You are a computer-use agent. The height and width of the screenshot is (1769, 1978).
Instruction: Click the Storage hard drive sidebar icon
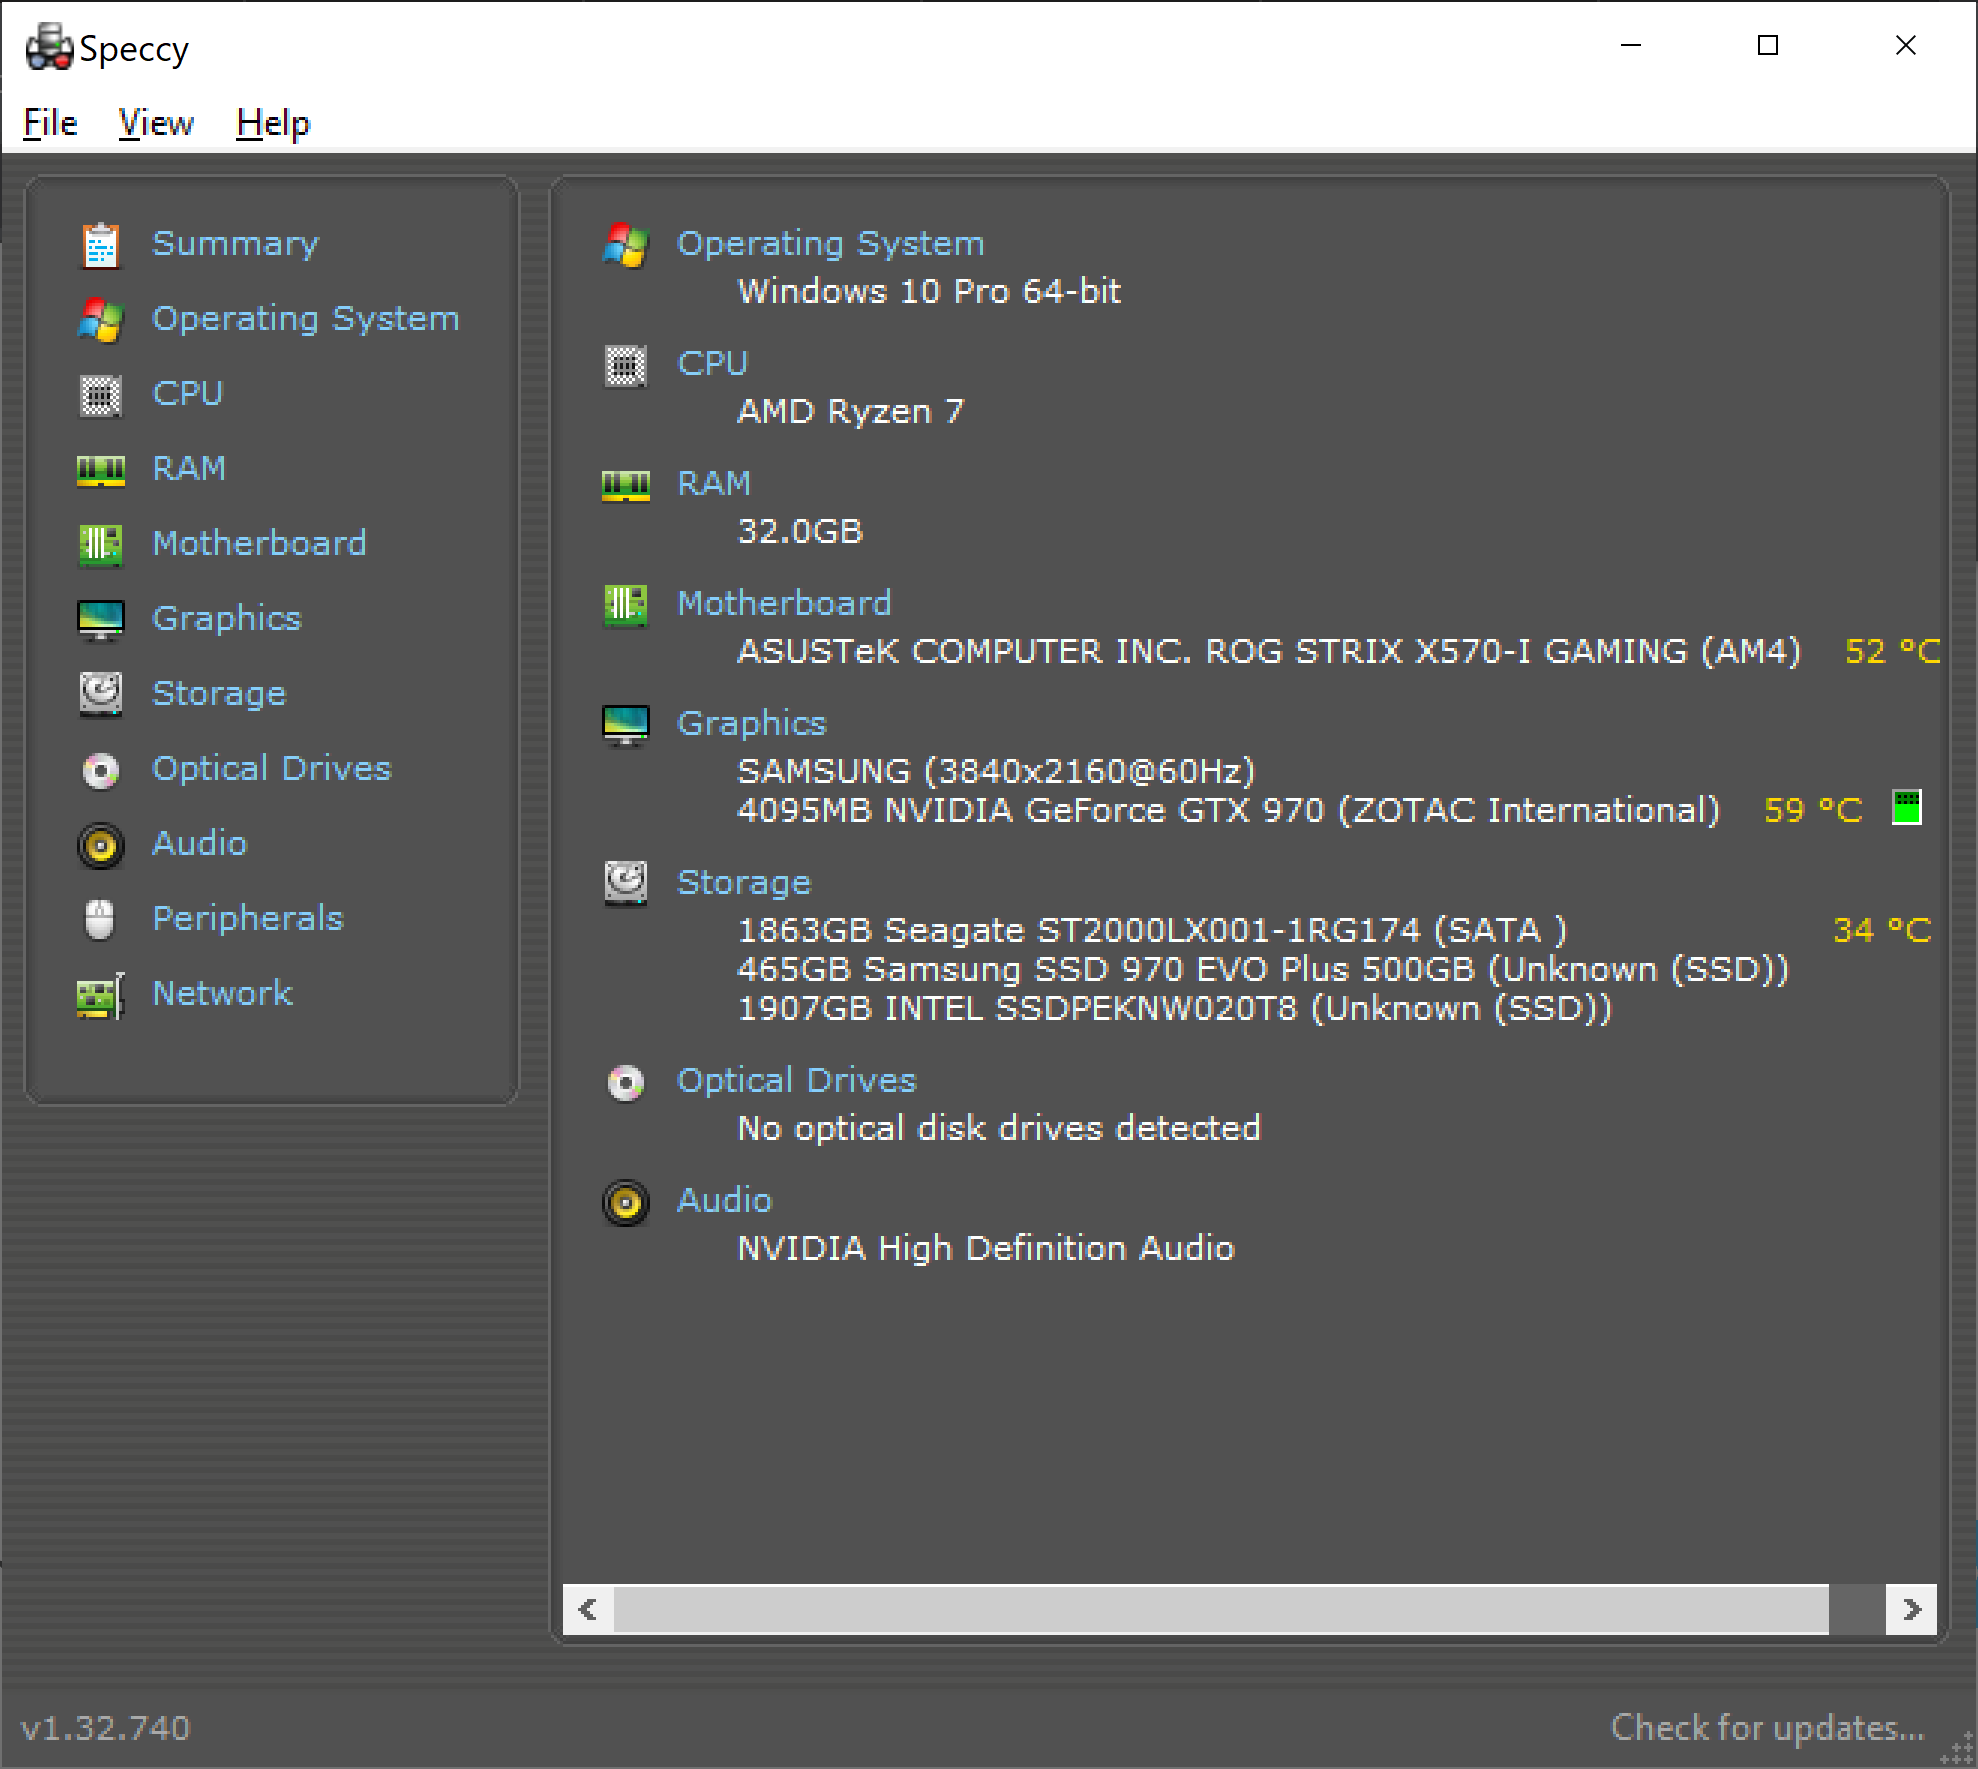100,694
